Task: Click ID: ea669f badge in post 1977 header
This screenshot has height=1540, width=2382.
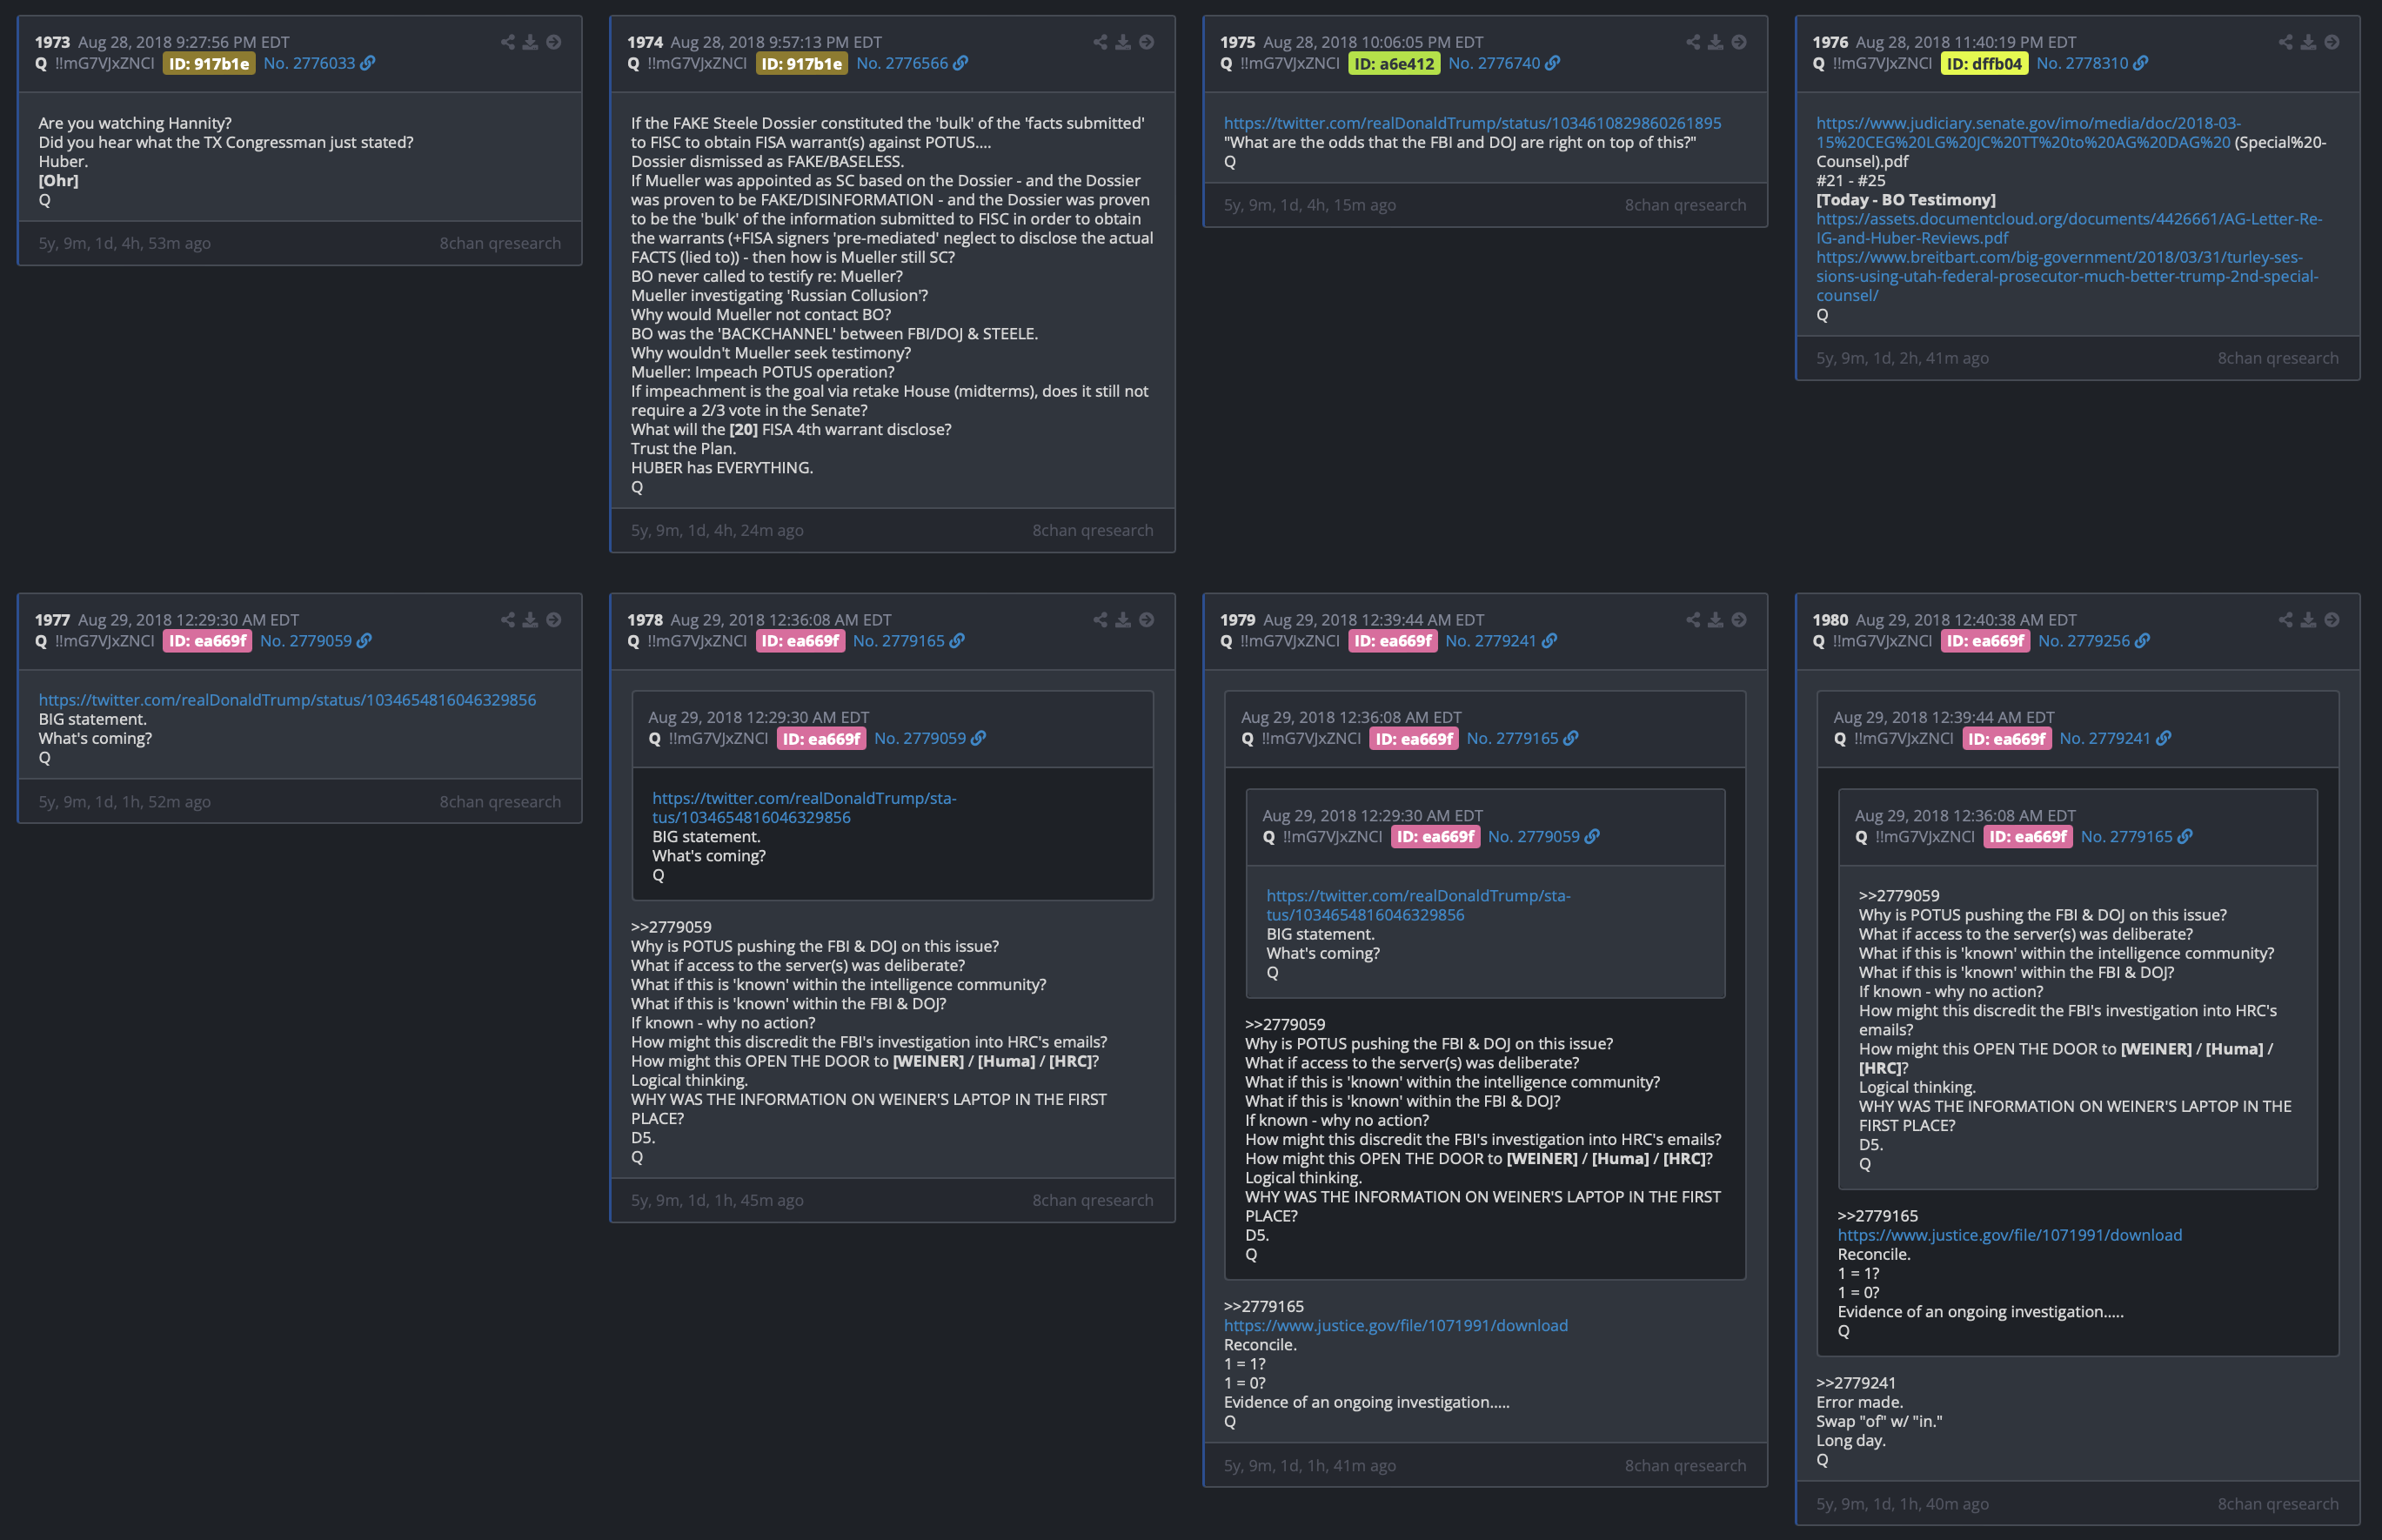Action: [x=207, y=641]
